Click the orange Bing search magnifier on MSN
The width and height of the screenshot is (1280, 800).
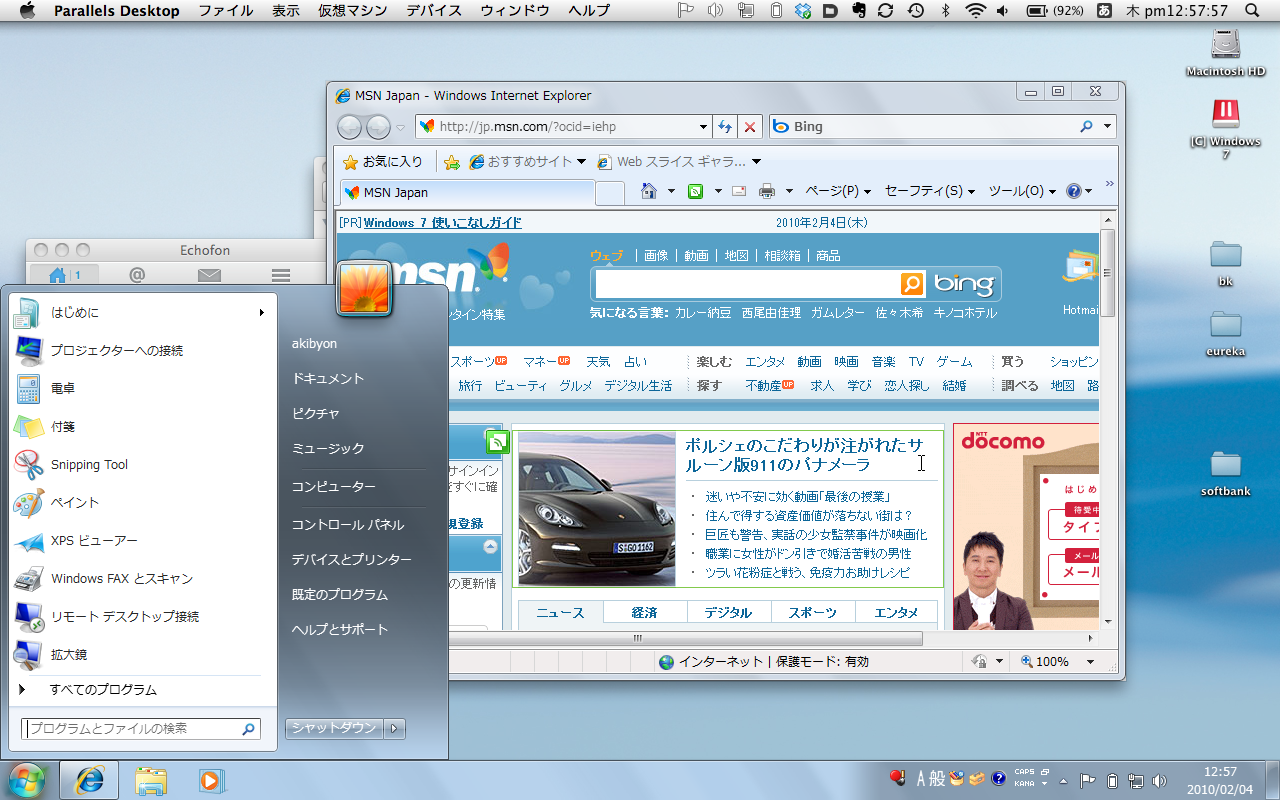(912, 284)
